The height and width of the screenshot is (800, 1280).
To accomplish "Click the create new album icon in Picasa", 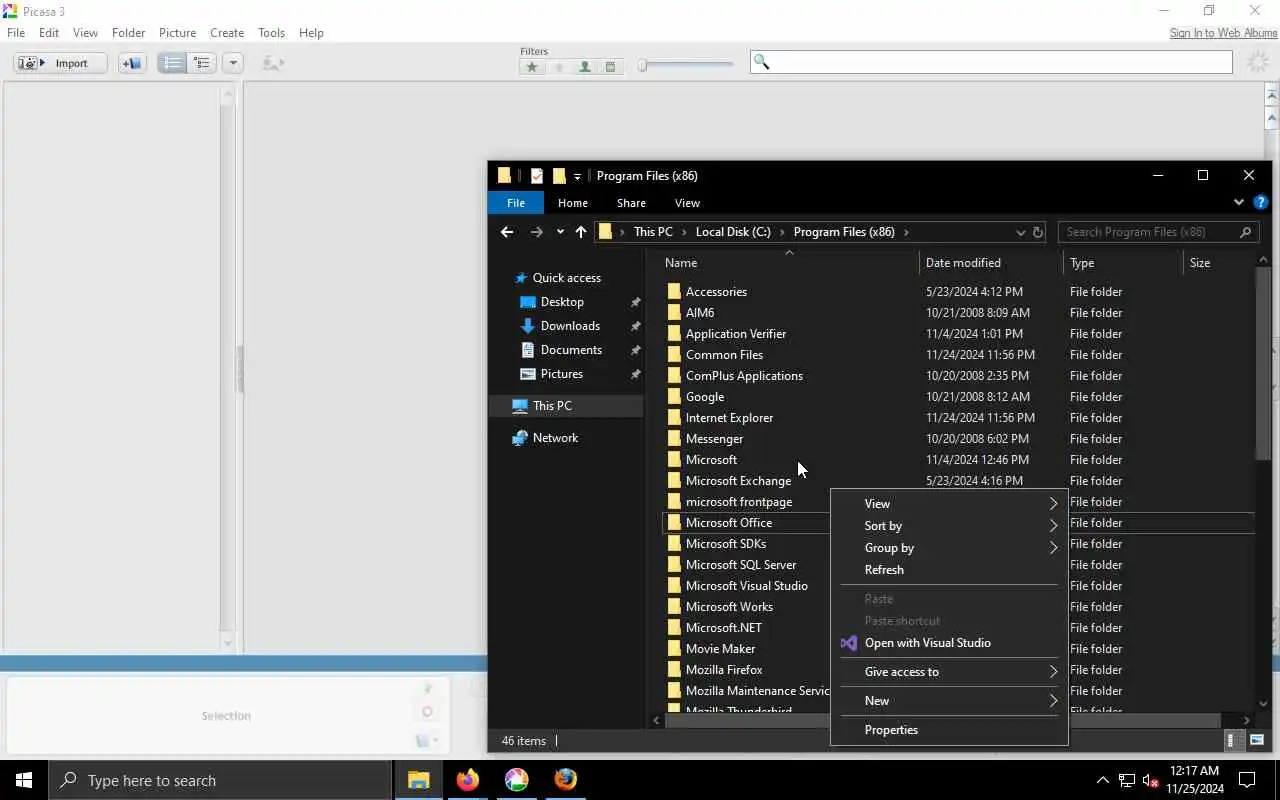I will [x=131, y=63].
